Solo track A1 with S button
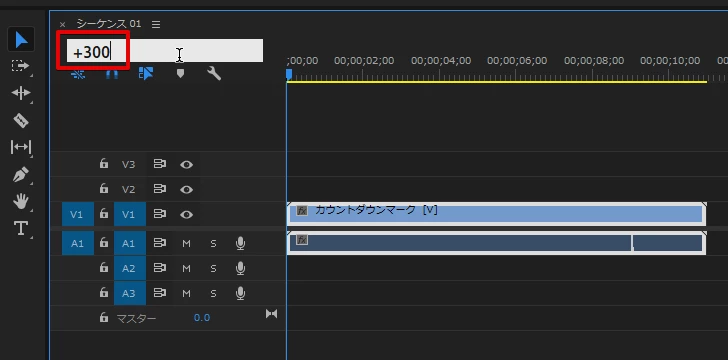Screen dimensions: 728x360 point(213,243)
